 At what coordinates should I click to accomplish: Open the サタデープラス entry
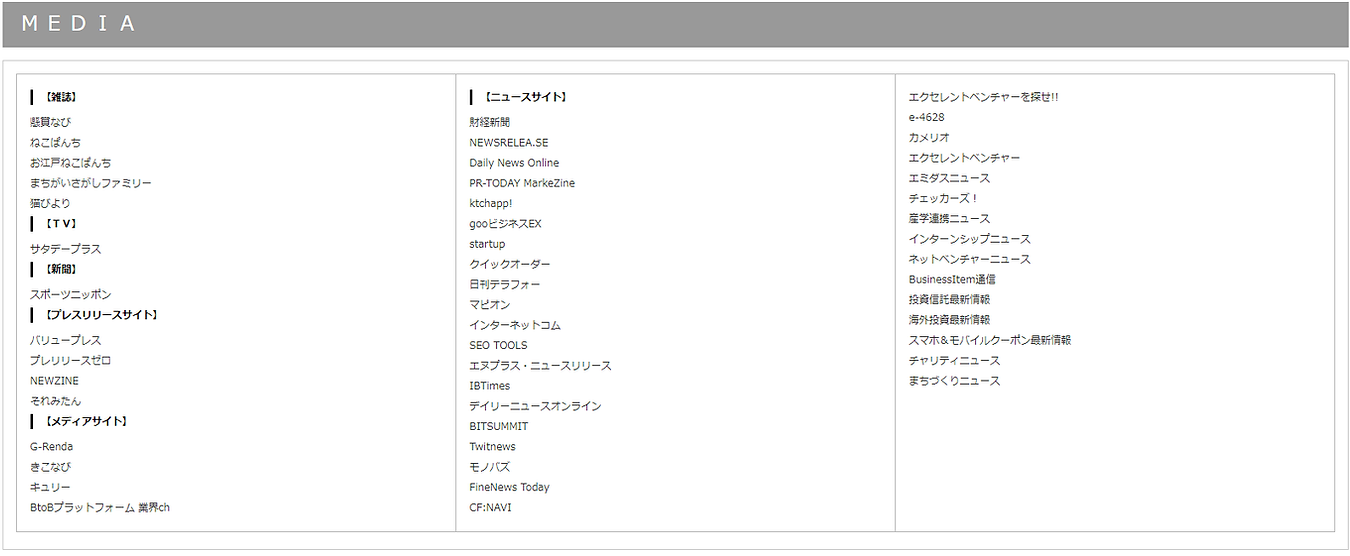pyautogui.click(x=65, y=249)
